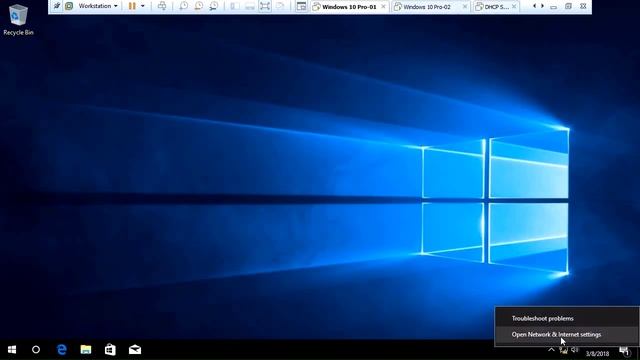
Task: Open the volume control tray icon
Action: [x=575, y=350]
